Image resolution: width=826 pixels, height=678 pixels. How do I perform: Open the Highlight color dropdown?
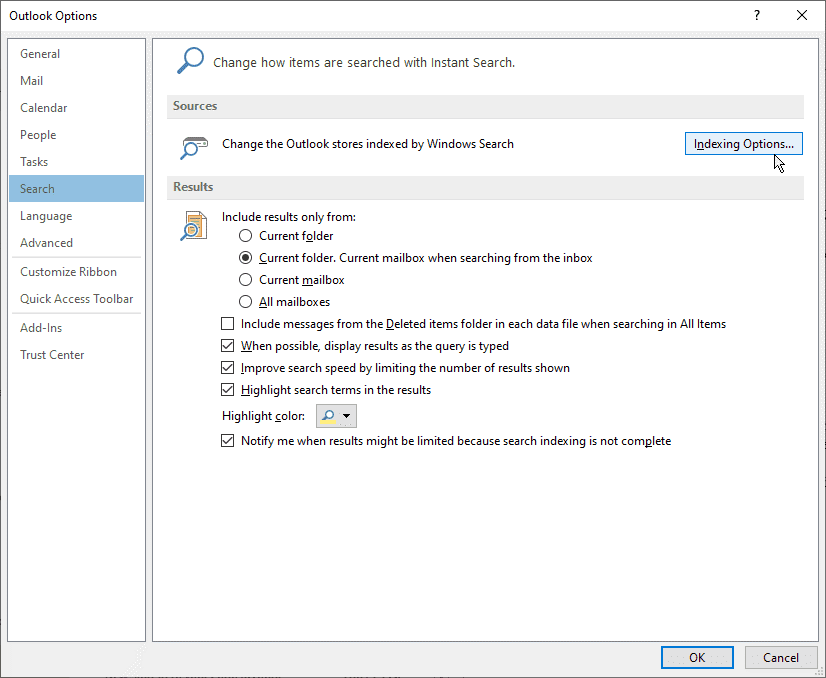pos(349,415)
